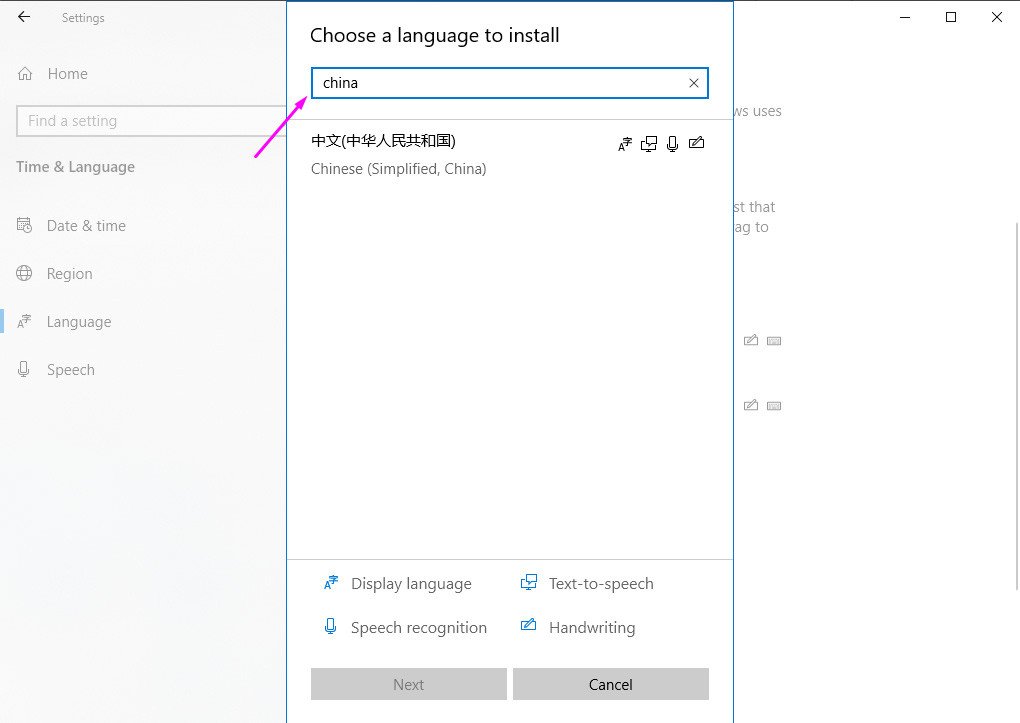Screen dimensions: 1020x723
Task: Click the Cancel button
Action: tap(610, 684)
